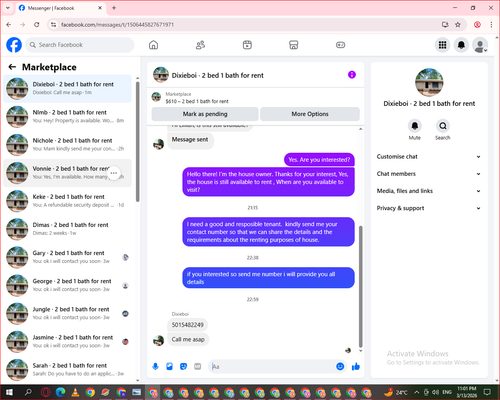The width and height of the screenshot is (500, 400).
Task: Open the Dimas conversation
Action: click(x=68, y=229)
